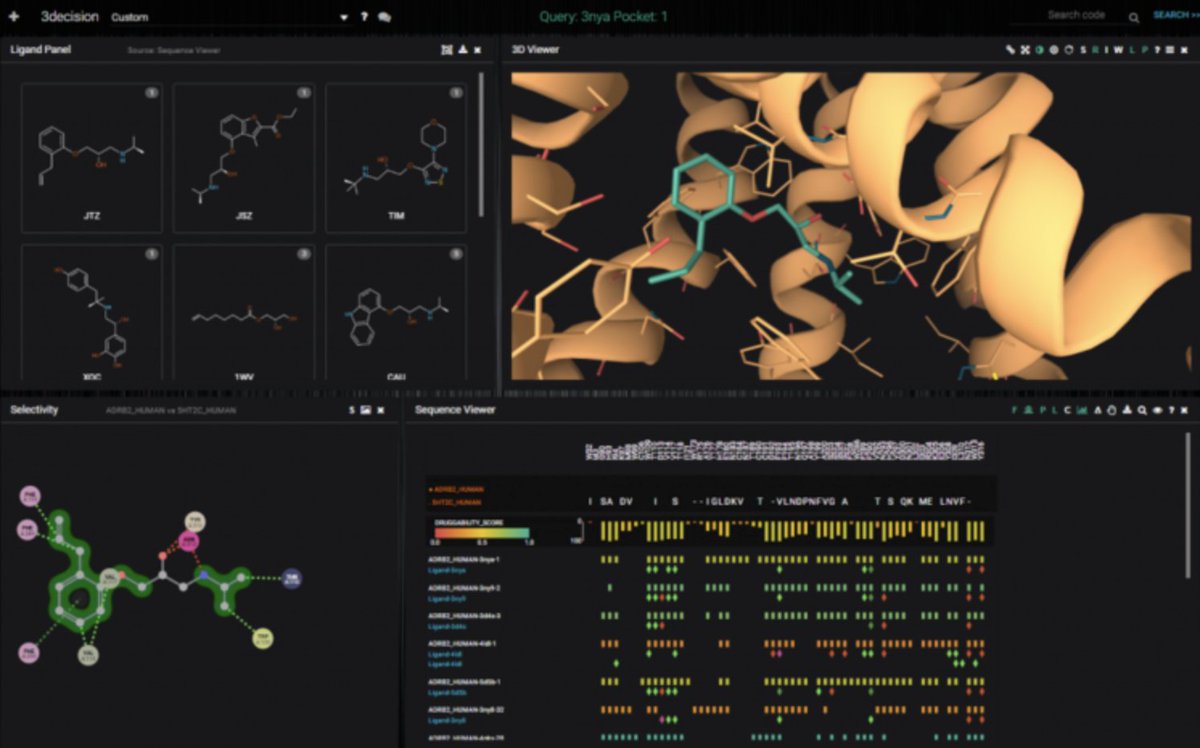
Task: Click the green person icon in Sequence Viewer toolbar
Action: click(1028, 410)
